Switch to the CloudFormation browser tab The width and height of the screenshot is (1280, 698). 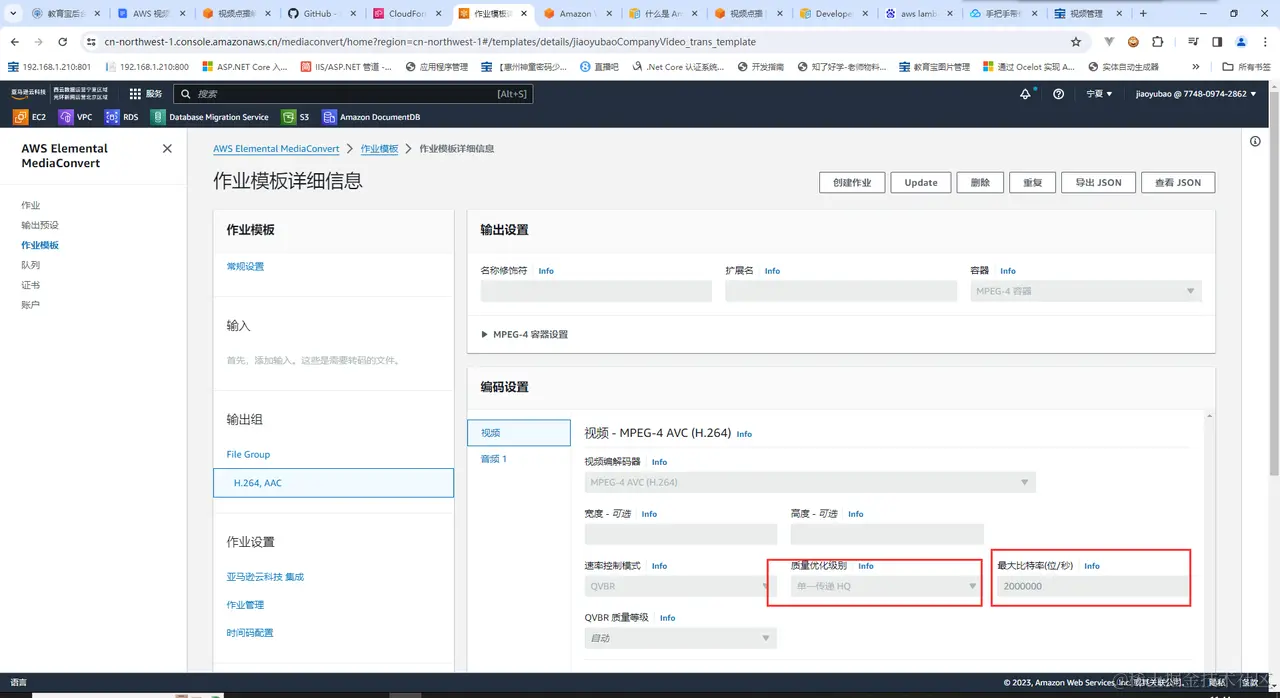tap(407, 14)
